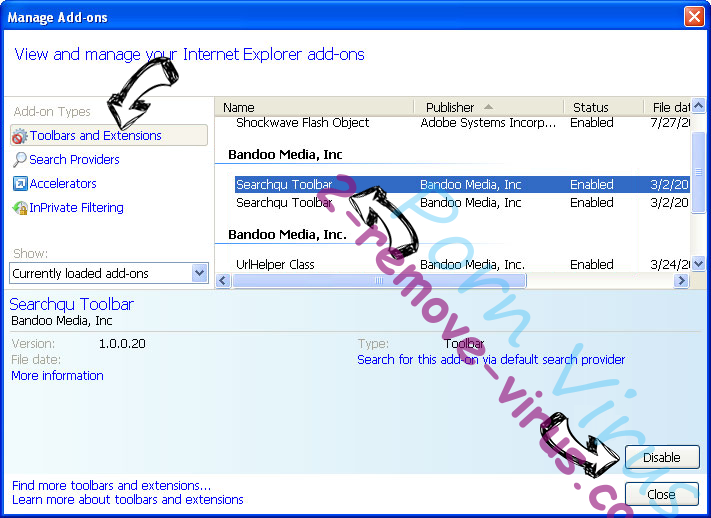Click the horizontal scrollbar right arrow

click(x=681, y=280)
